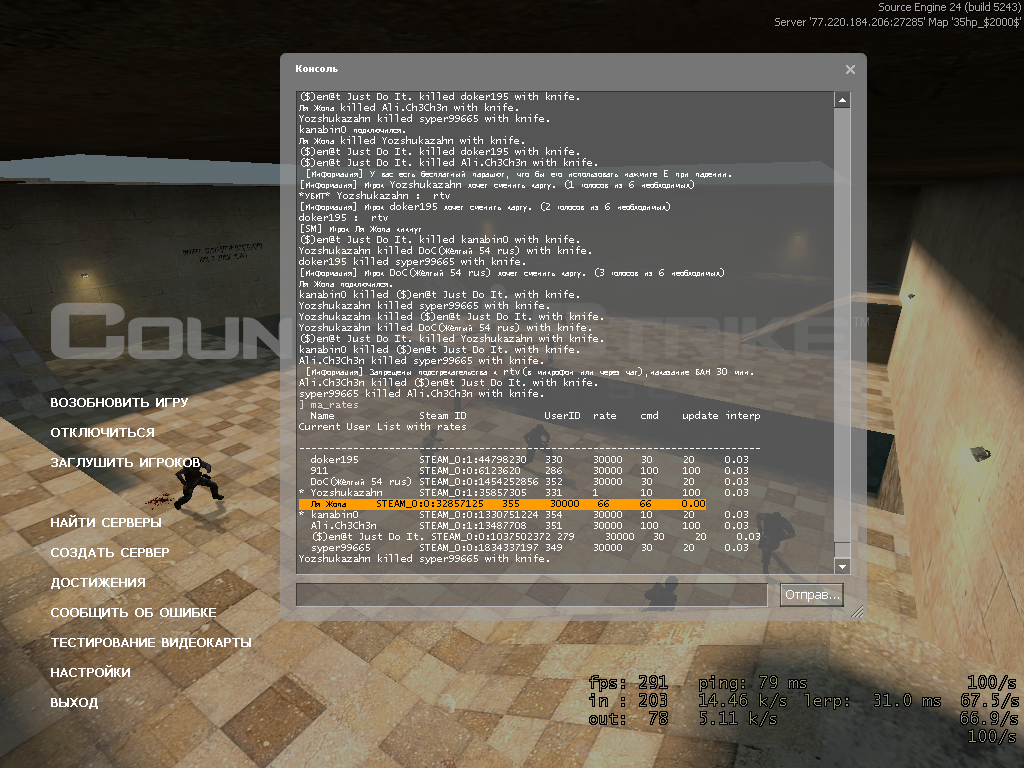This screenshot has width=1024, height=768.
Task: Click the 'update' column header
Action: coord(700,415)
